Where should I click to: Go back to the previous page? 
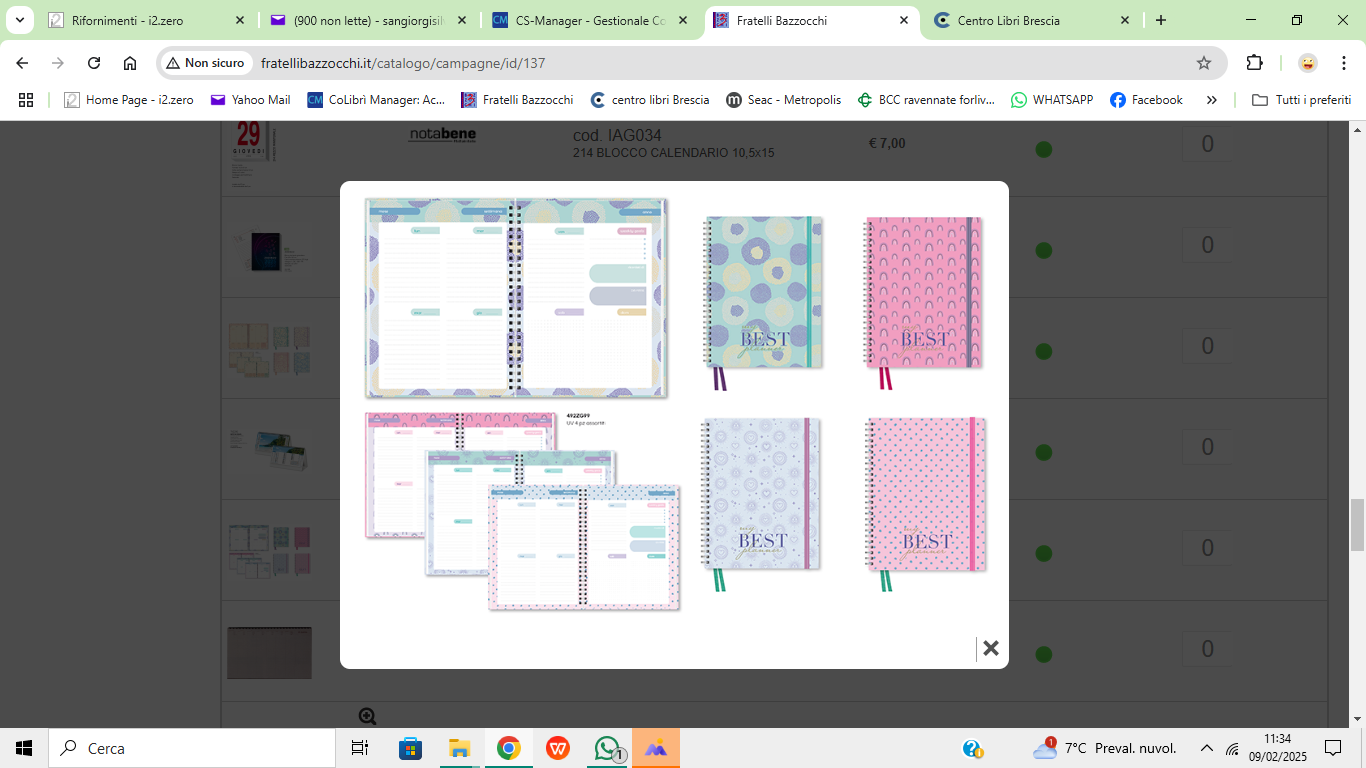(22, 63)
